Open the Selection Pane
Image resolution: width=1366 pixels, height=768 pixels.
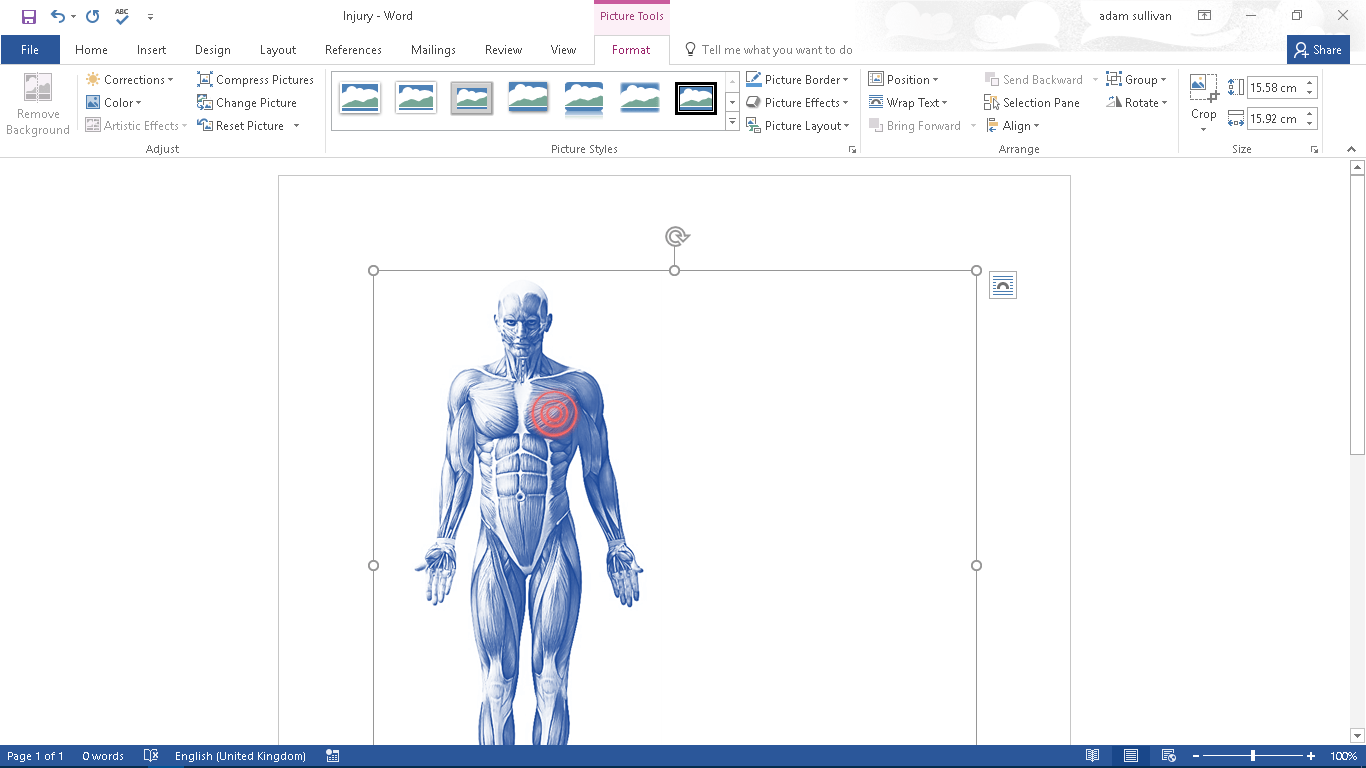[1032, 102]
